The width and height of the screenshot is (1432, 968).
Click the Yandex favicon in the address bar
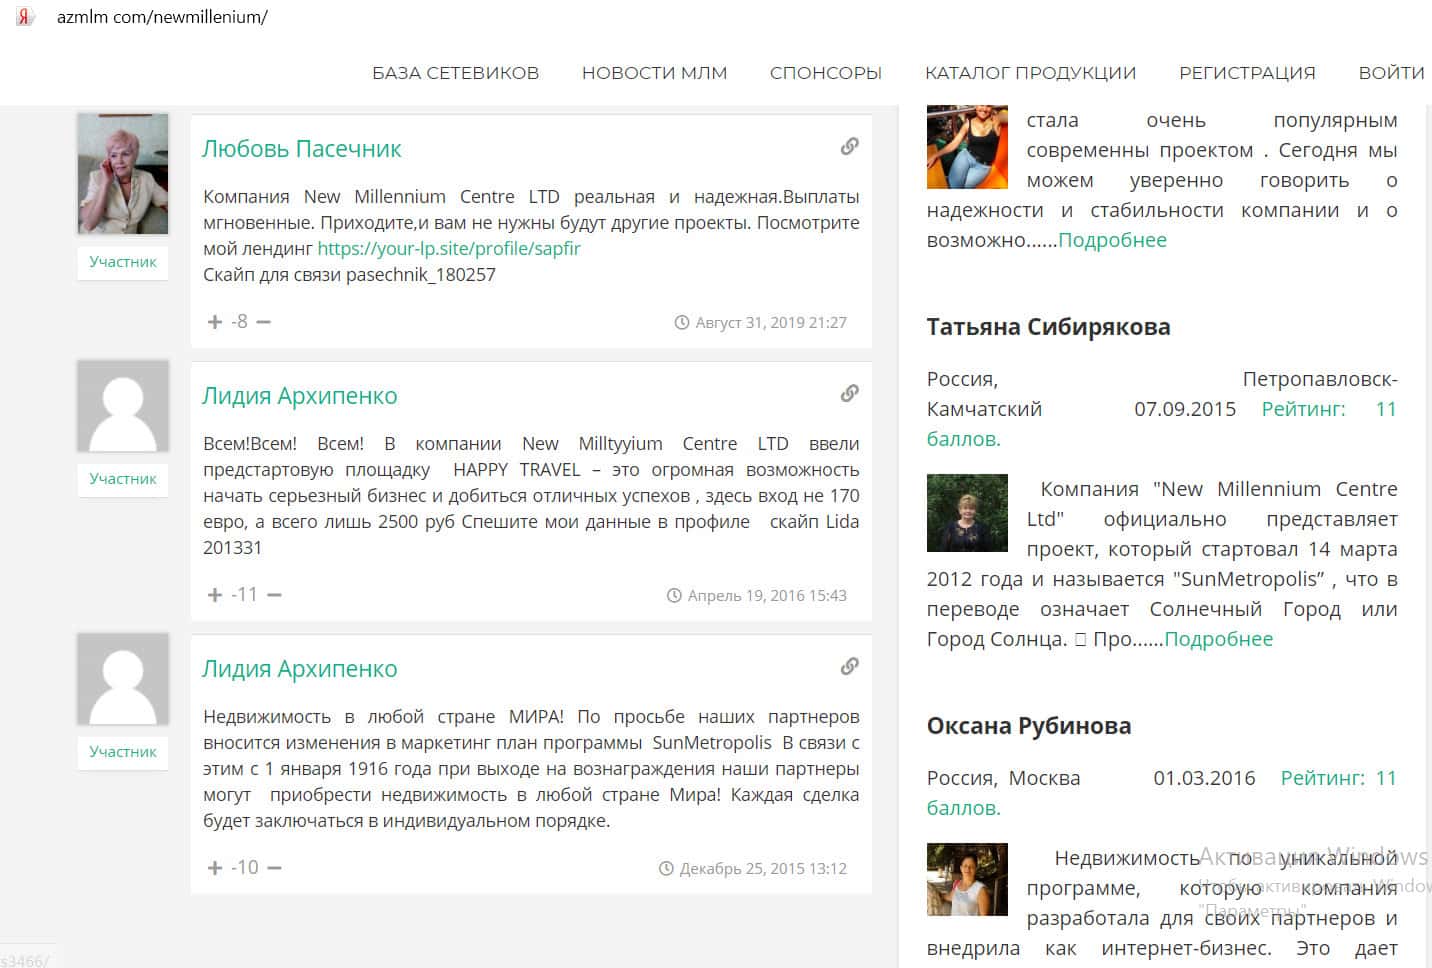pyautogui.click(x=26, y=17)
